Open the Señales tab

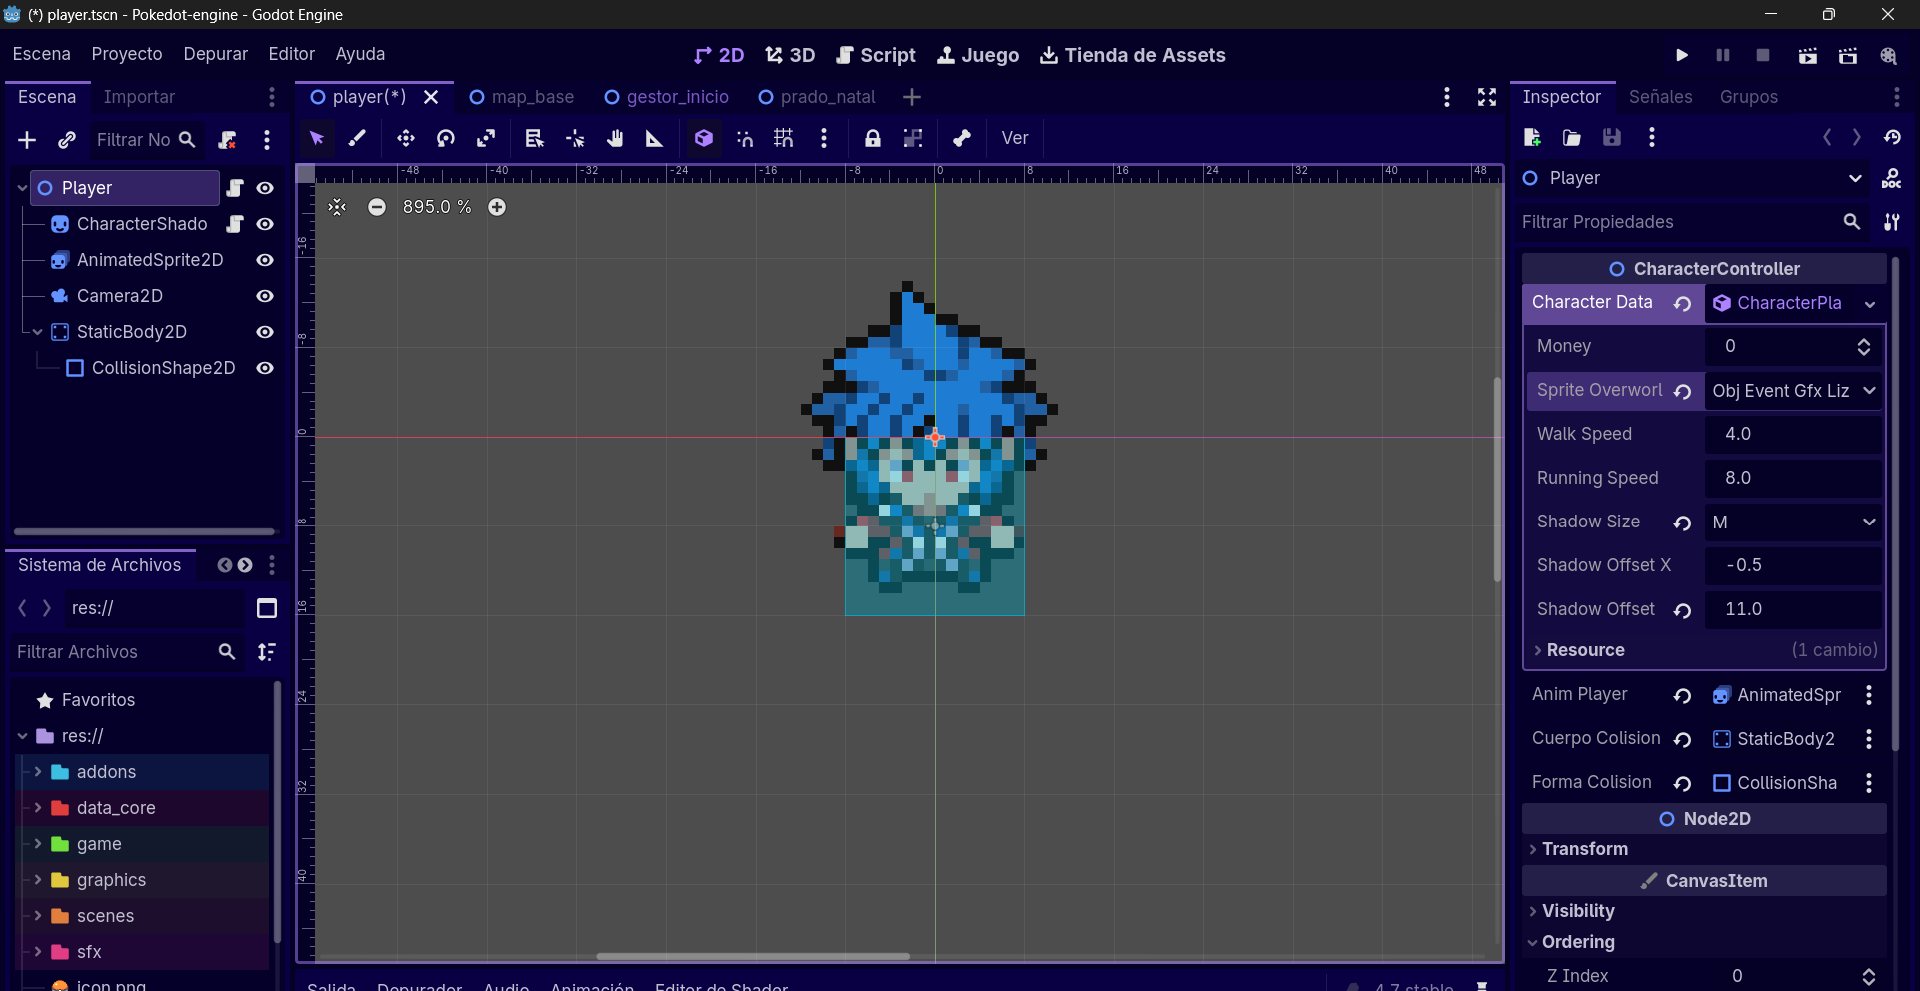coord(1660,97)
